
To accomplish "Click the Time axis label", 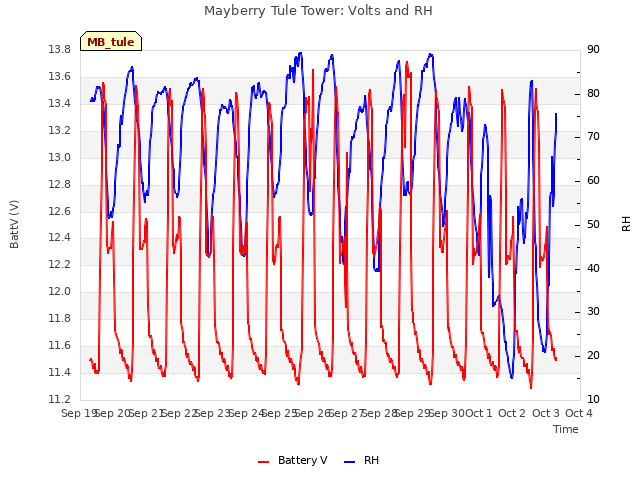I will click(x=566, y=429).
